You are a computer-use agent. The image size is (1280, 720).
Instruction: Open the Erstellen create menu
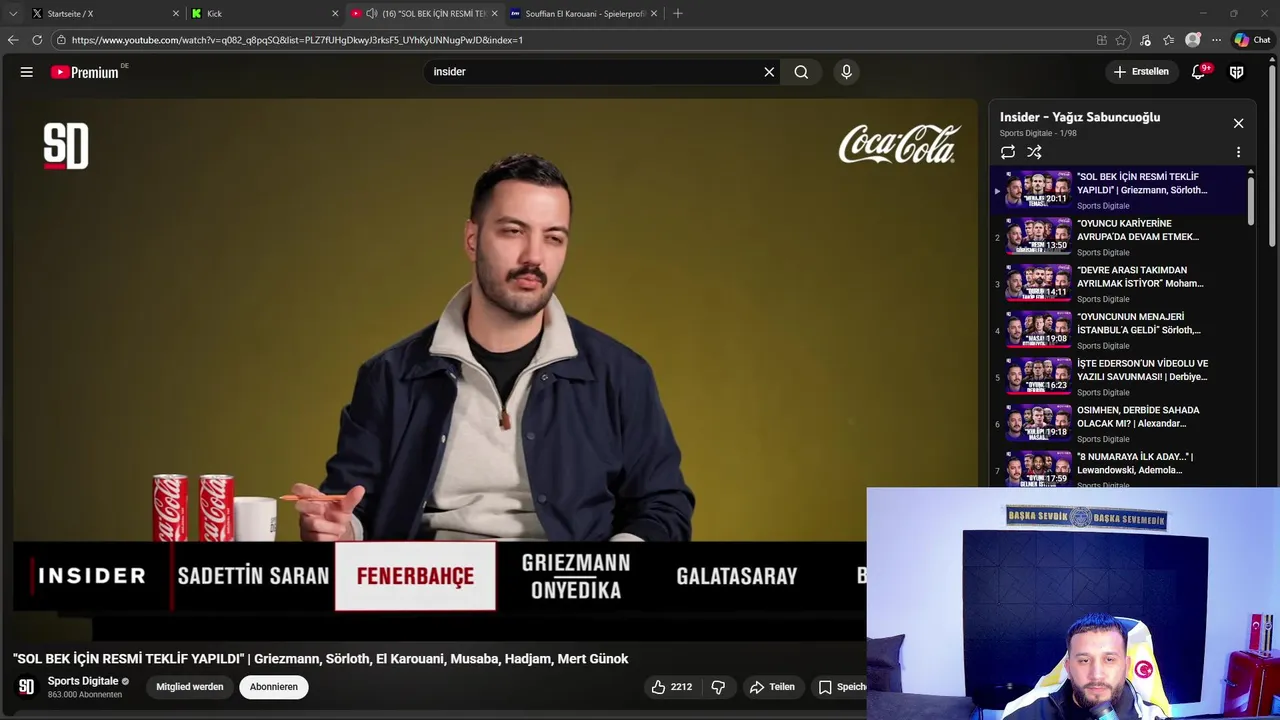pyautogui.click(x=1141, y=72)
